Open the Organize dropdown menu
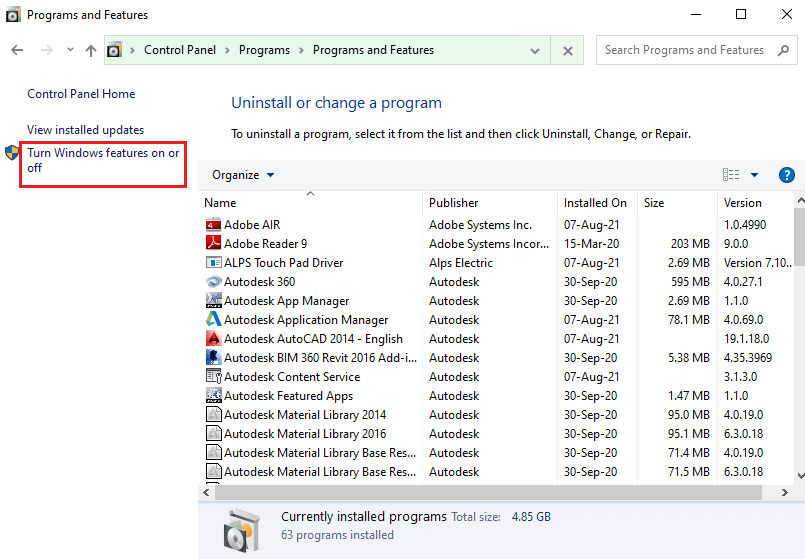Screen dimensions: 805x559 pos(243,175)
